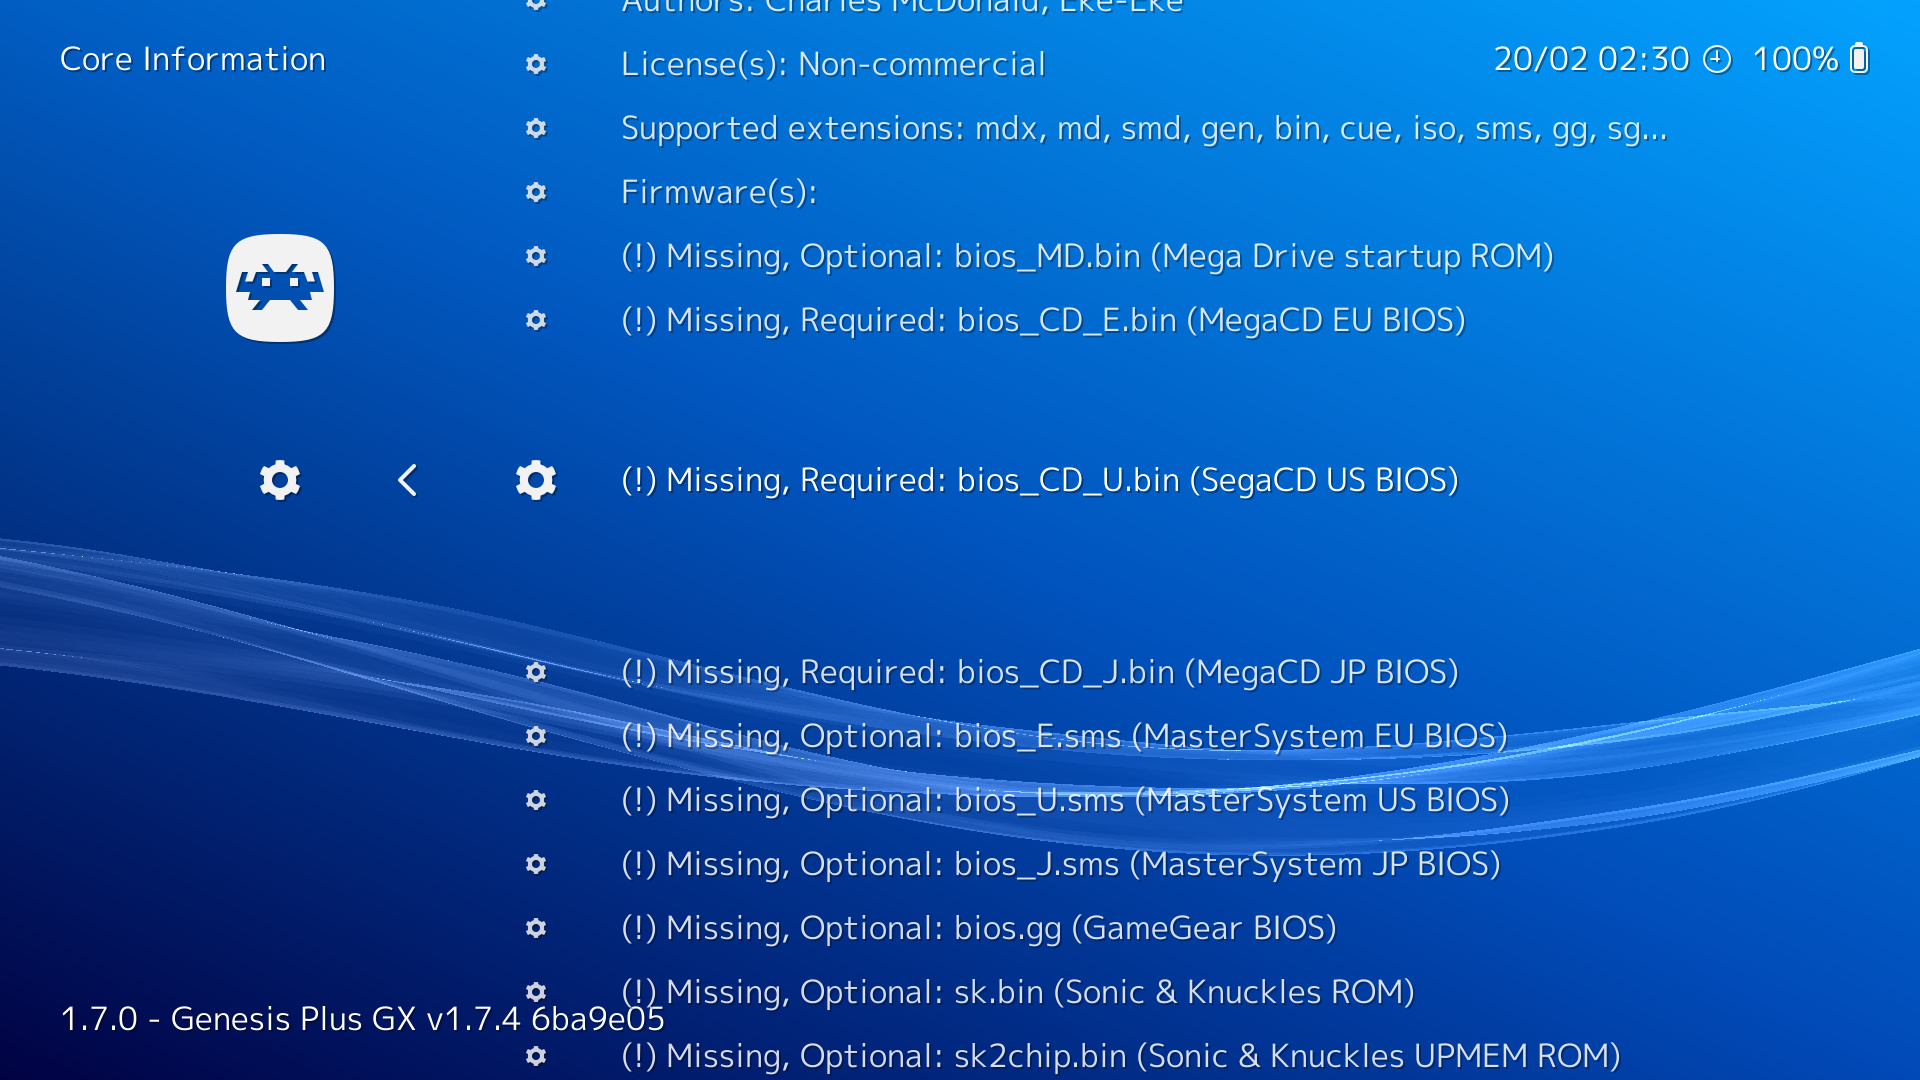
Task: Click the Core Information title
Action: [193, 59]
